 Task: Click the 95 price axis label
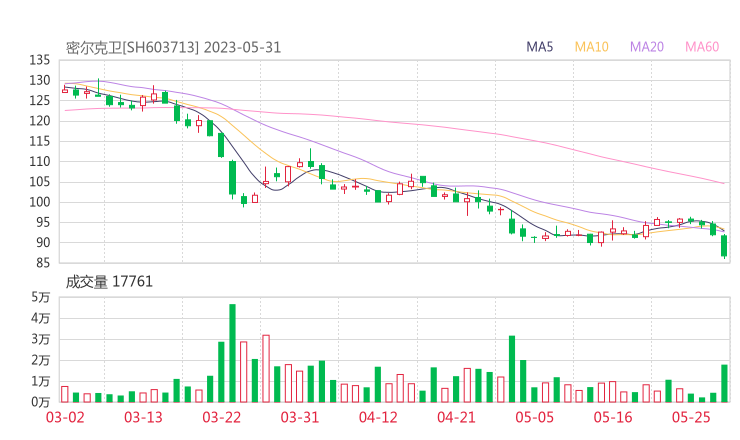[x=43, y=222]
